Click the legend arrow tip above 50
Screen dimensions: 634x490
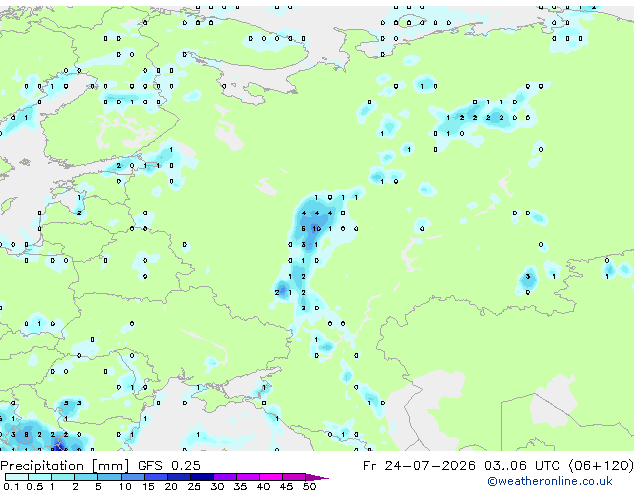click(x=317, y=477)
